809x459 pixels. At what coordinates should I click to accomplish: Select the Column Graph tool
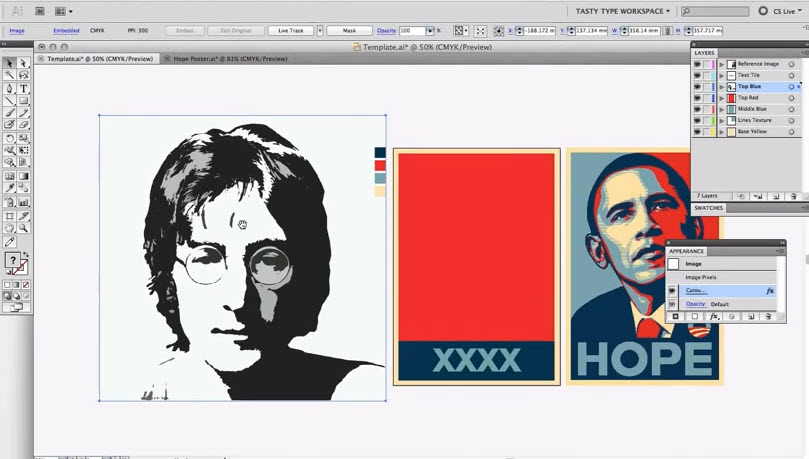coord(23,202)
